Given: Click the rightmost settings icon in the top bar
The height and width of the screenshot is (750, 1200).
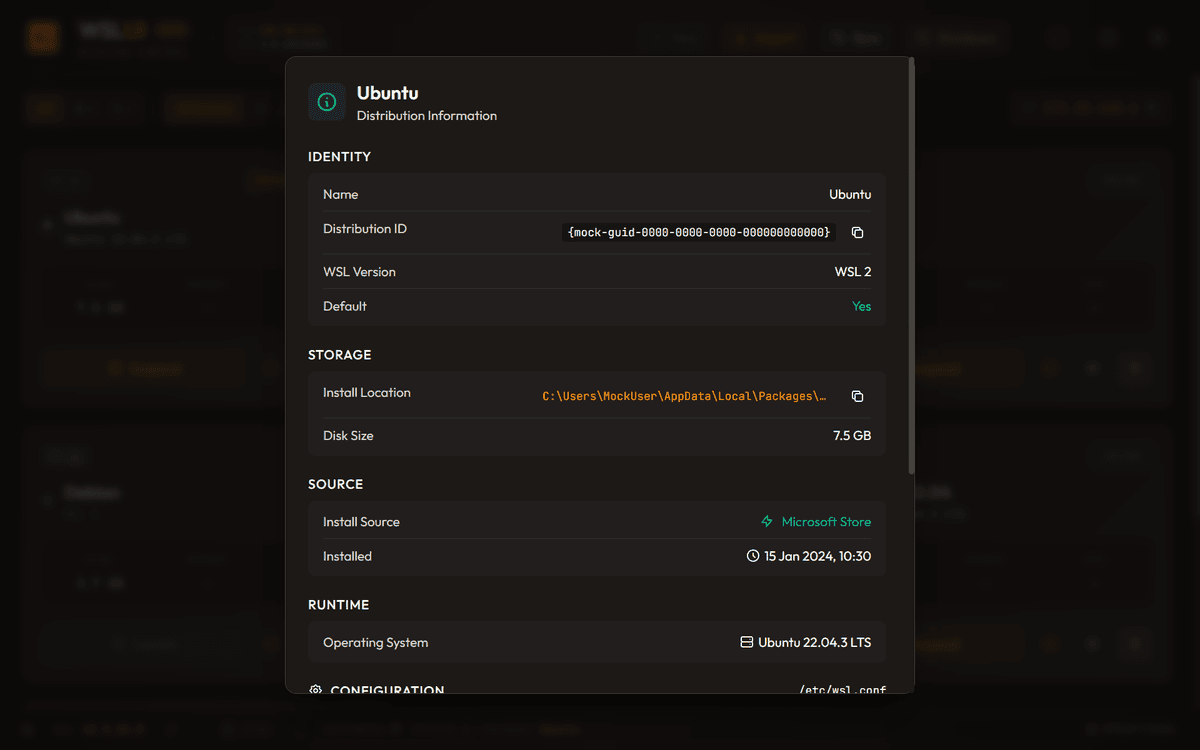Looking at the screenshot, I should tap(1158, 37).
